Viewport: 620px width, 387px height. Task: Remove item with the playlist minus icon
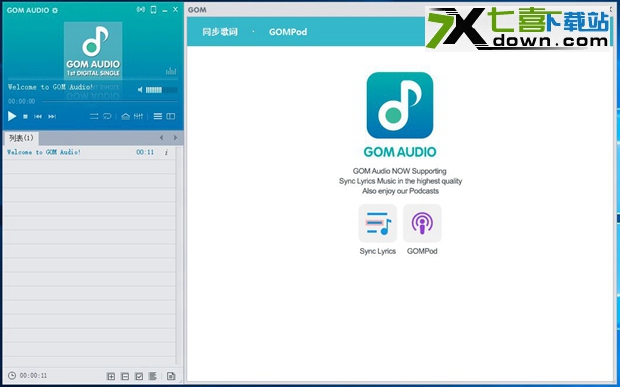125,376
